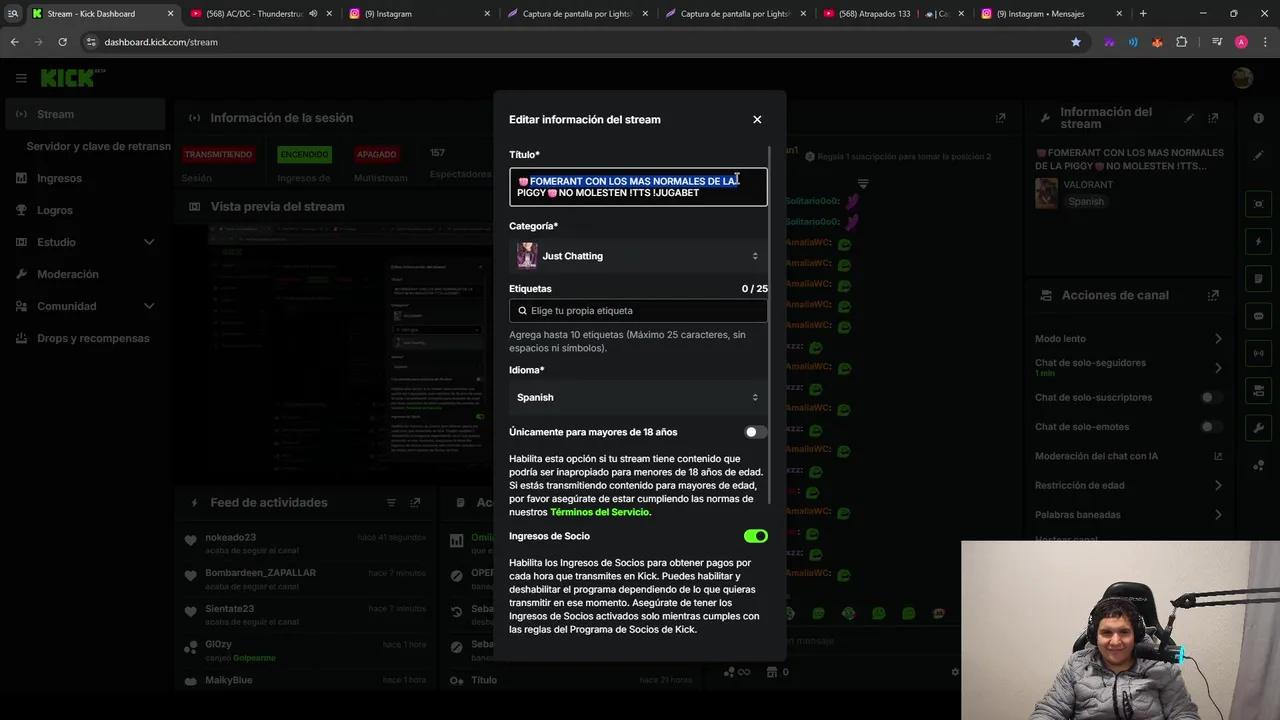Open a new browser tab
The height and width of the screenshot is (720, 1280).
coord(1143,14)
